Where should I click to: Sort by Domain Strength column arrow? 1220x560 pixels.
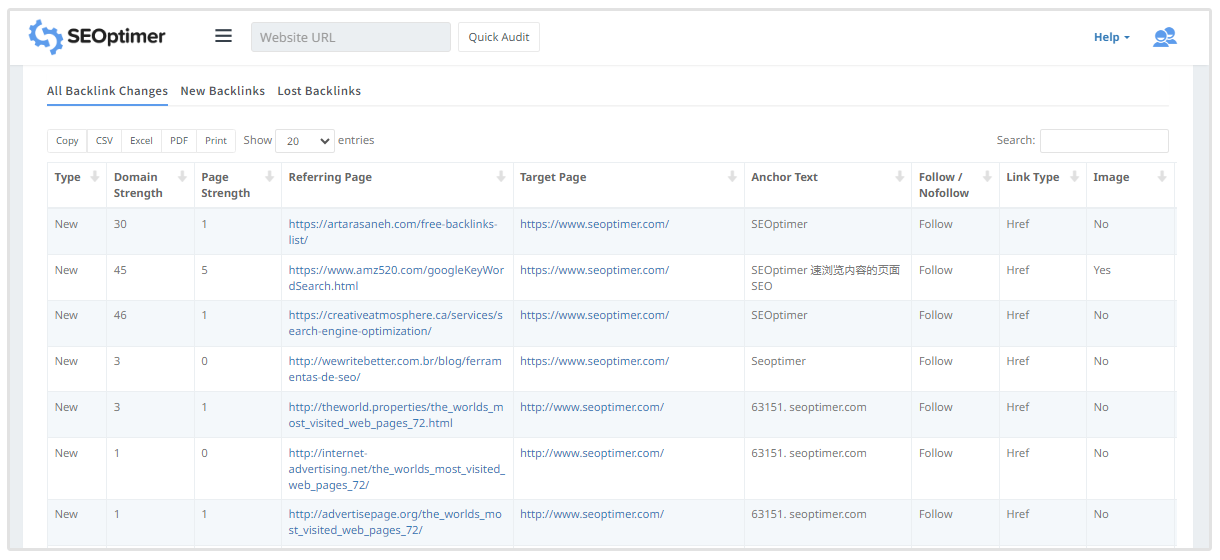[182, 177]
